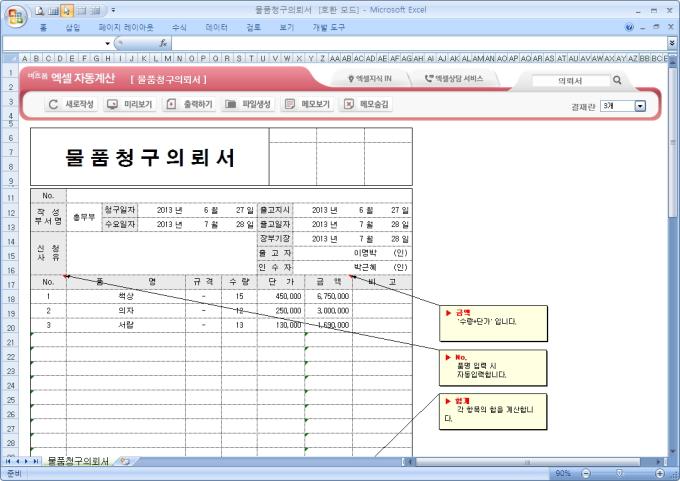Click the 의뢰서 search input field

571,80
